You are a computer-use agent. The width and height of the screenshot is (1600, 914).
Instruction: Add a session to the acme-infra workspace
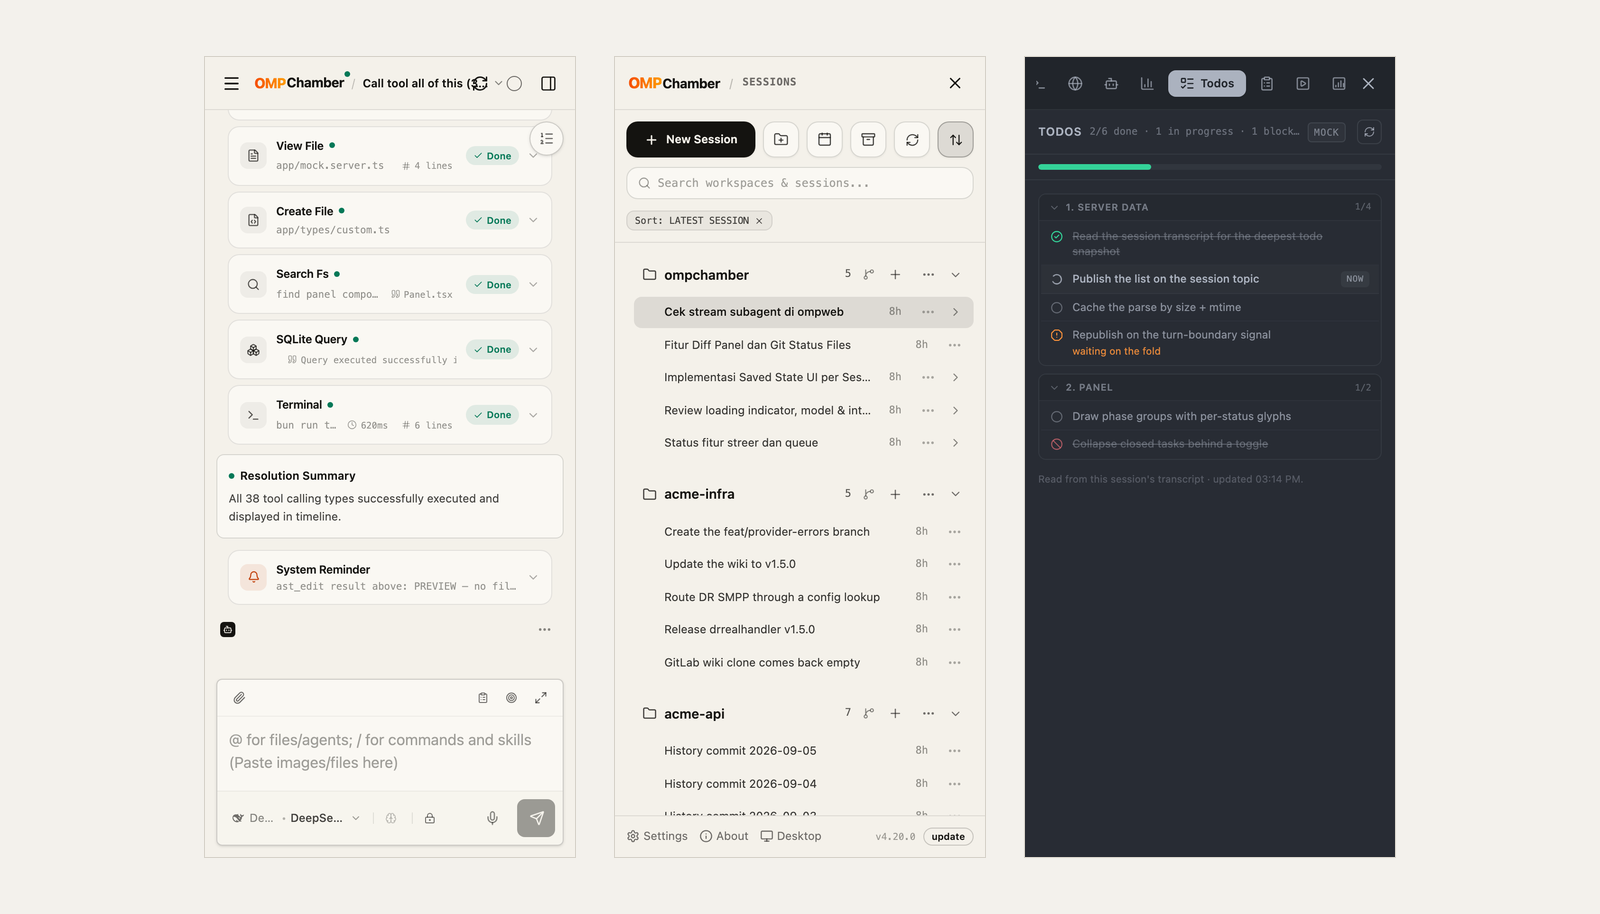tap(895, 494)
